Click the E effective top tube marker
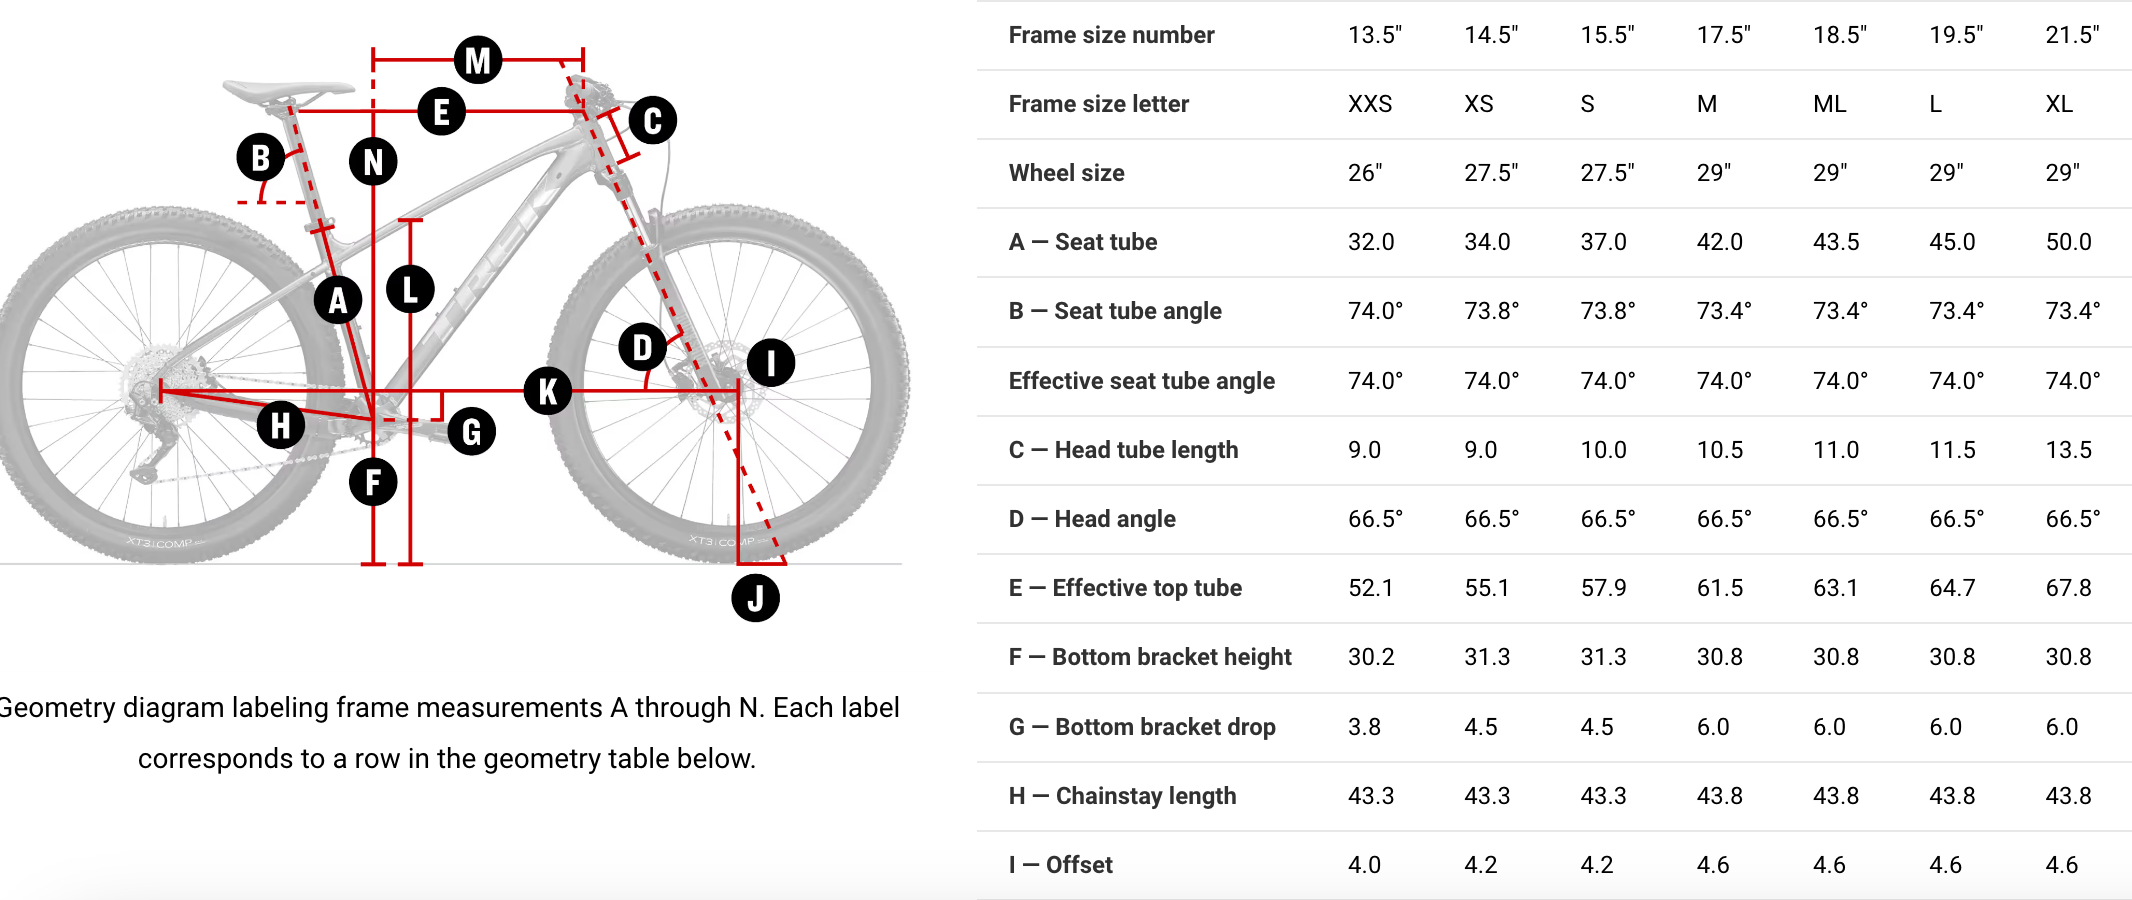 (x=441, y=111)
